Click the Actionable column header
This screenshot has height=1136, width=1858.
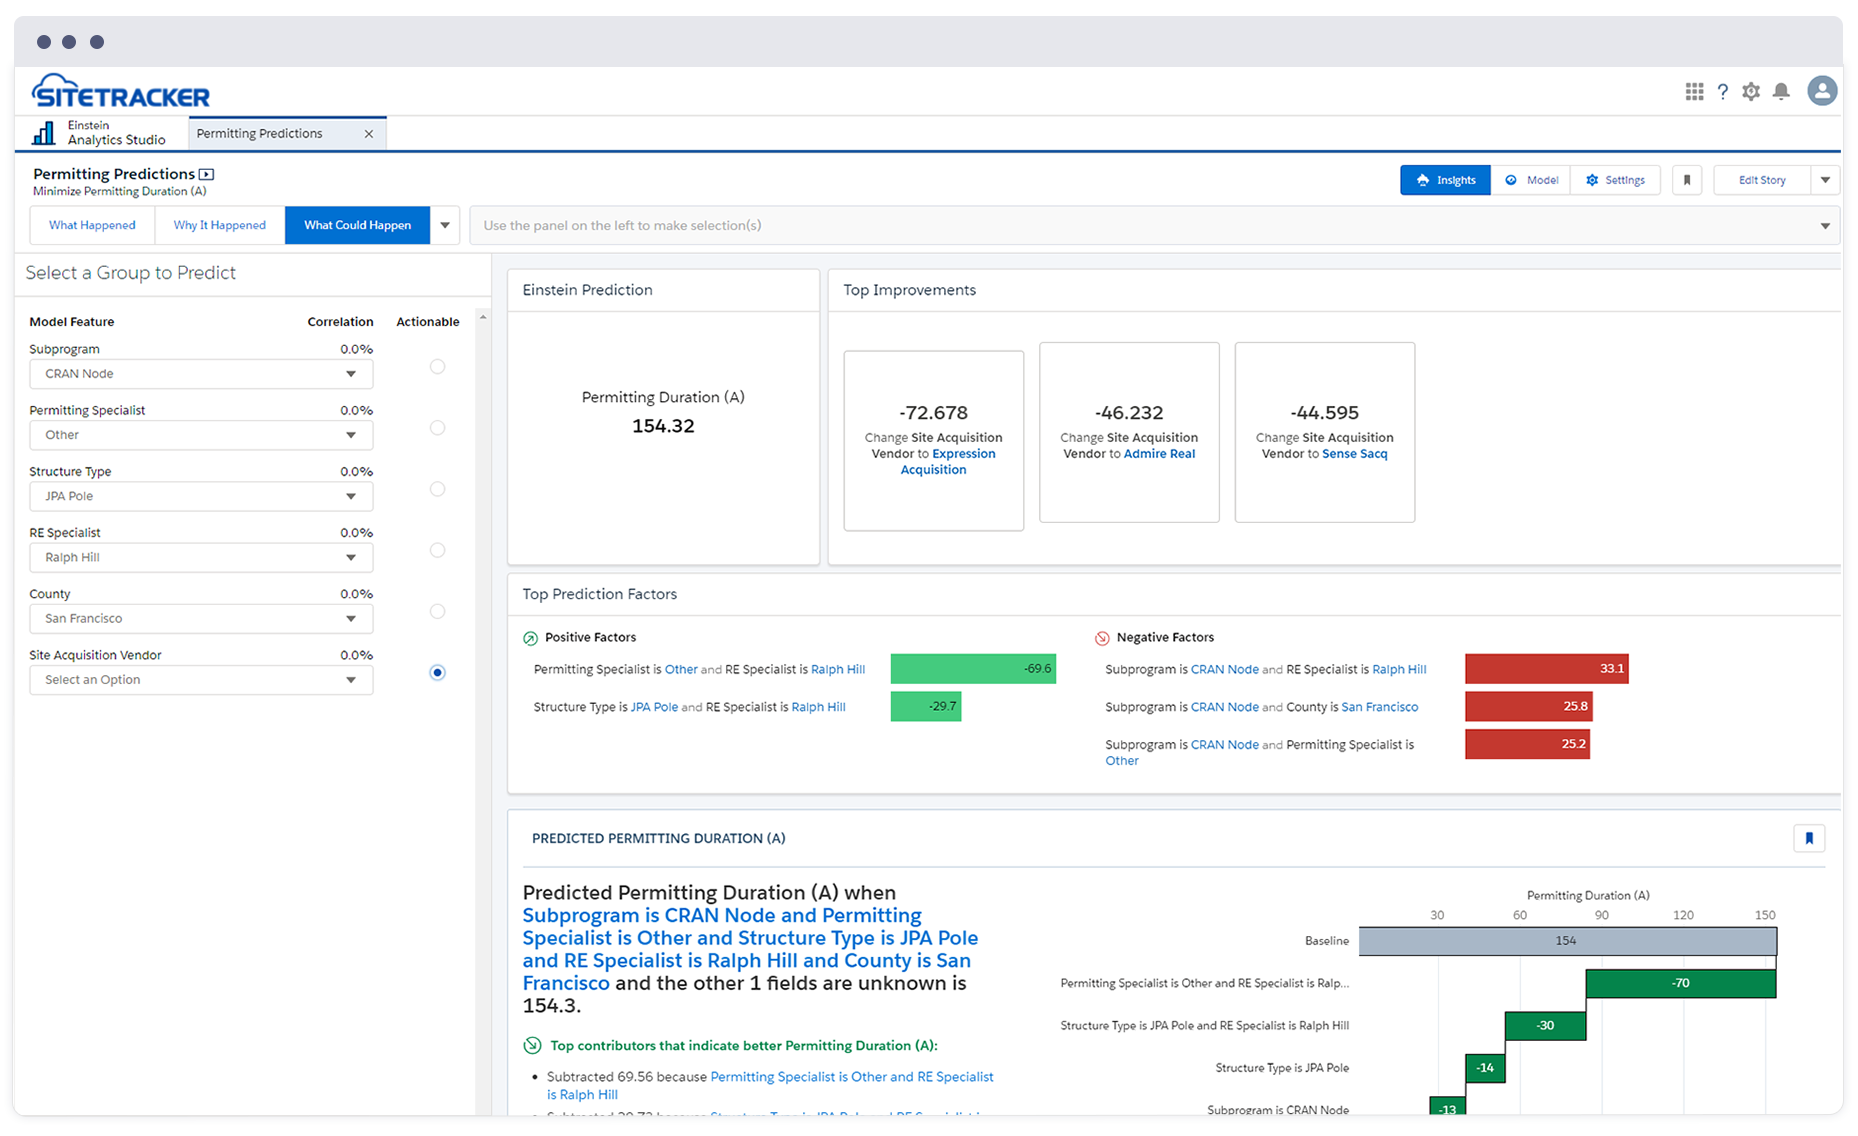coord(428,322)
